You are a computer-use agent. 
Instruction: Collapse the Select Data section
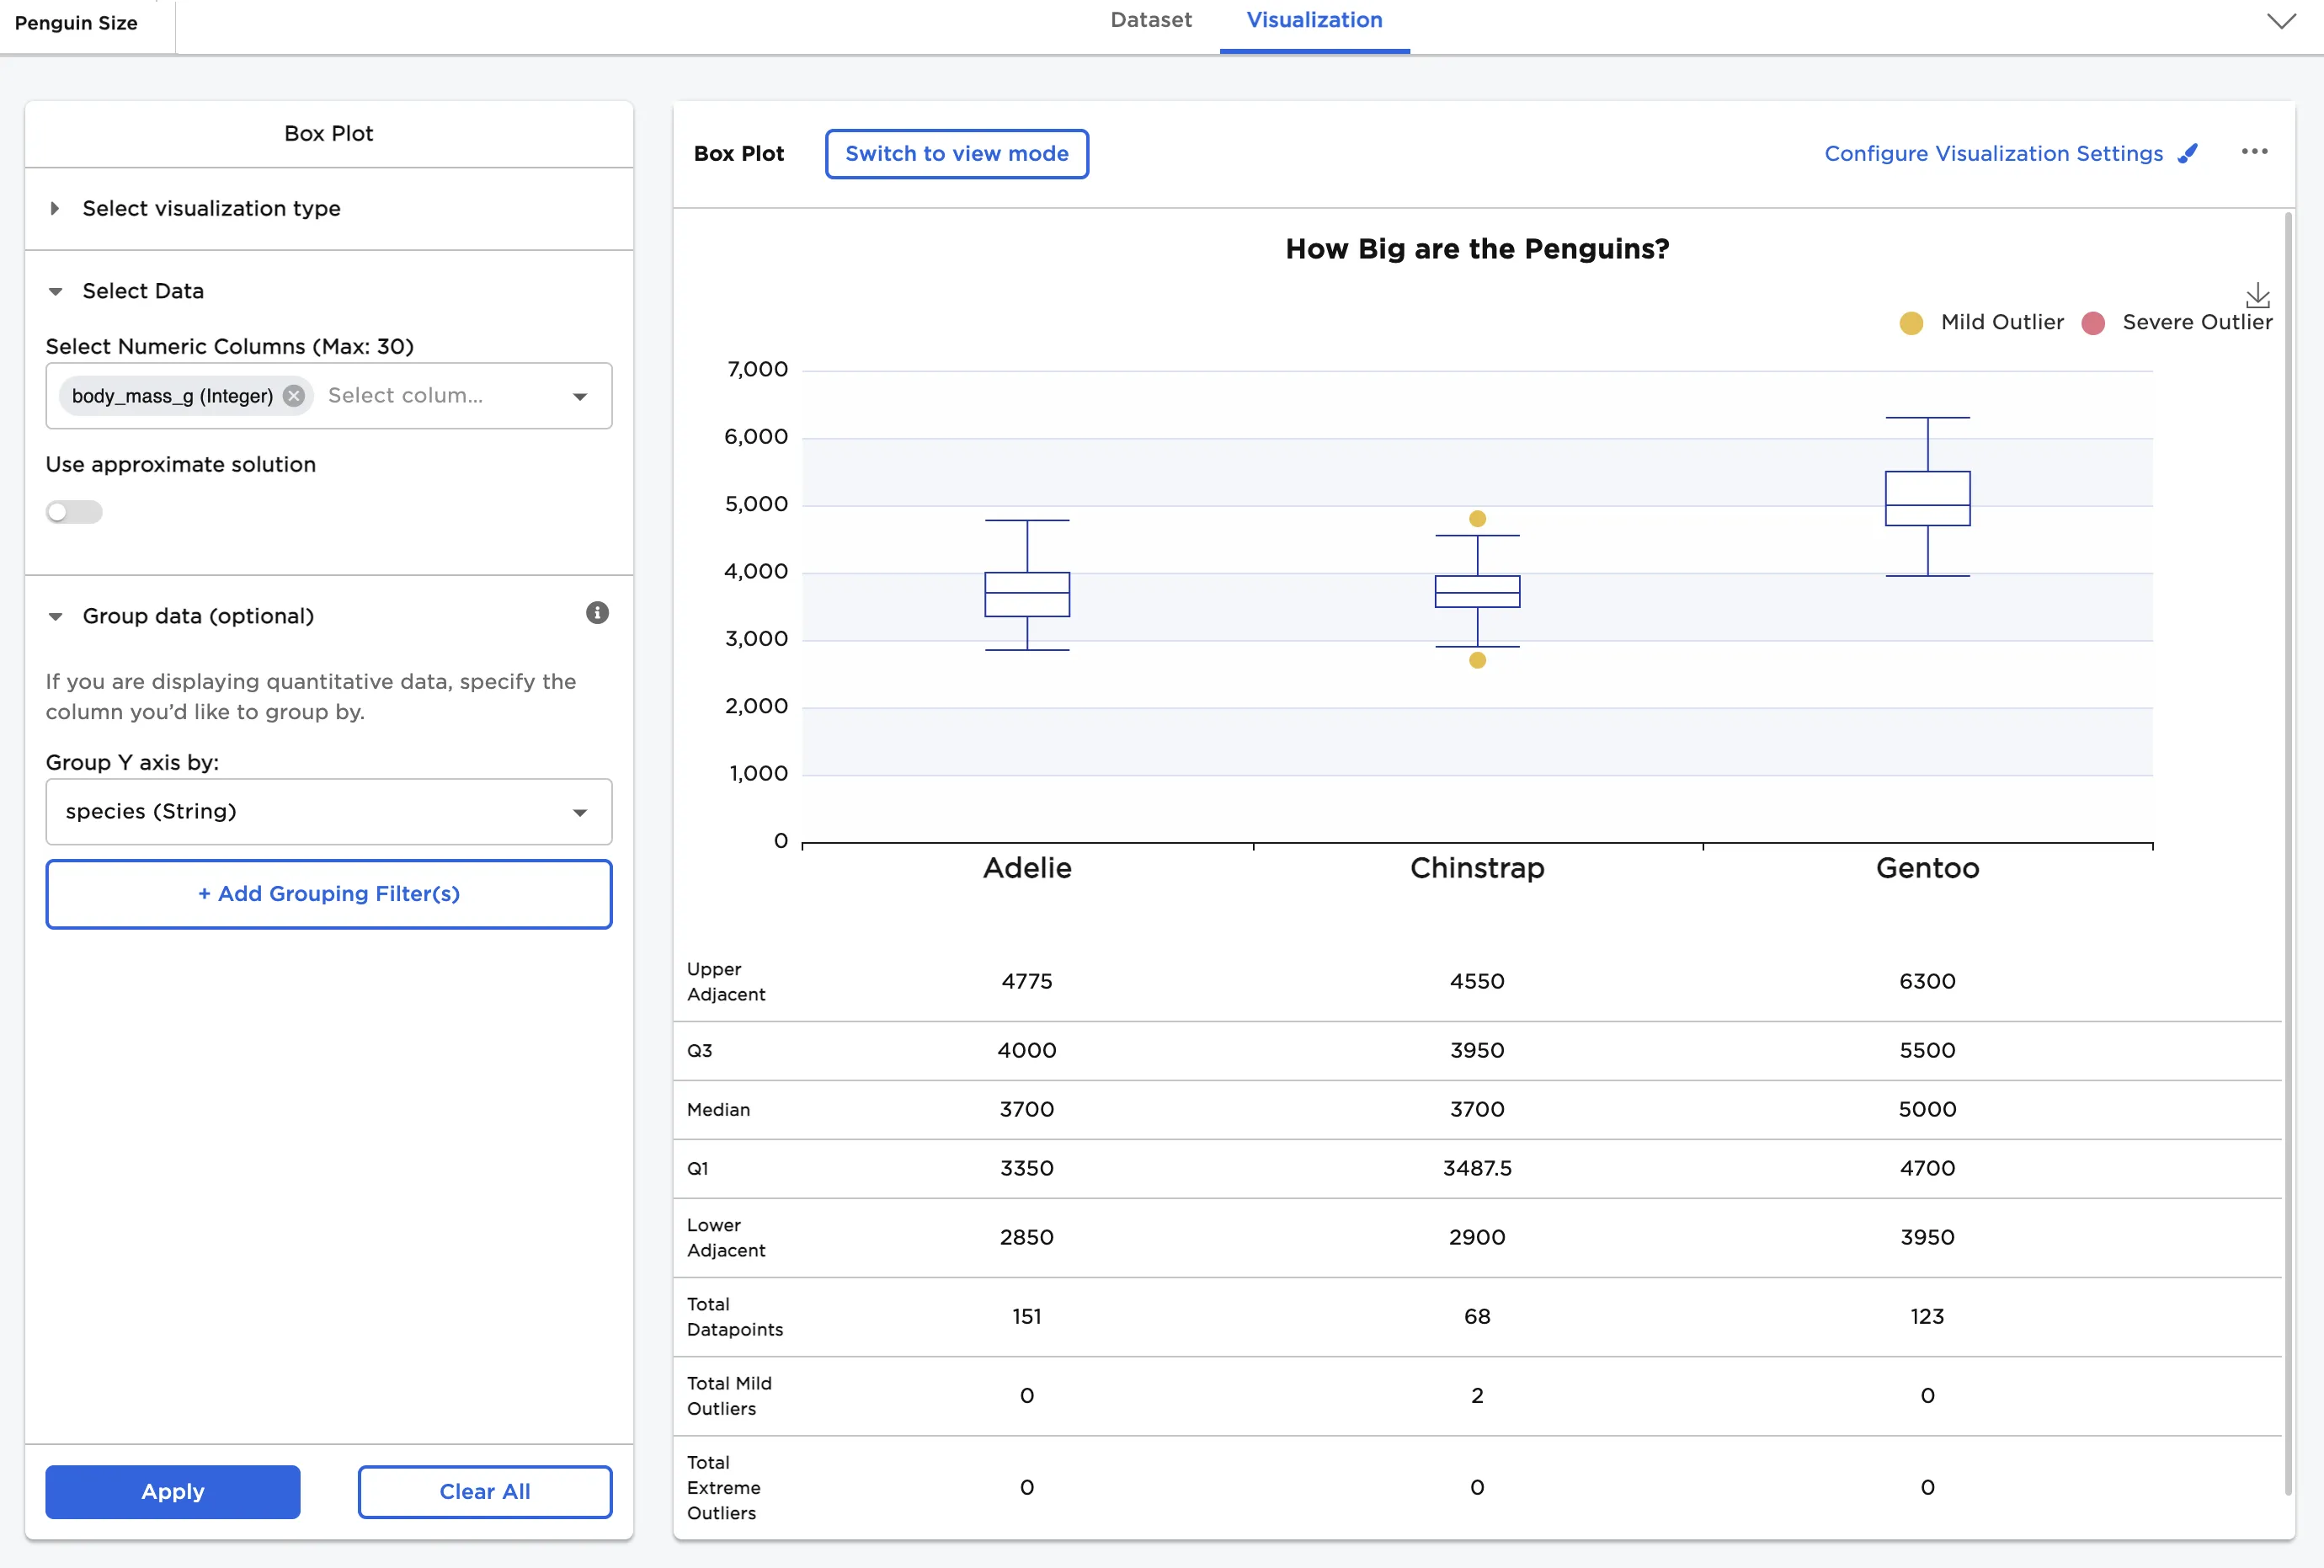click(143, 291)
